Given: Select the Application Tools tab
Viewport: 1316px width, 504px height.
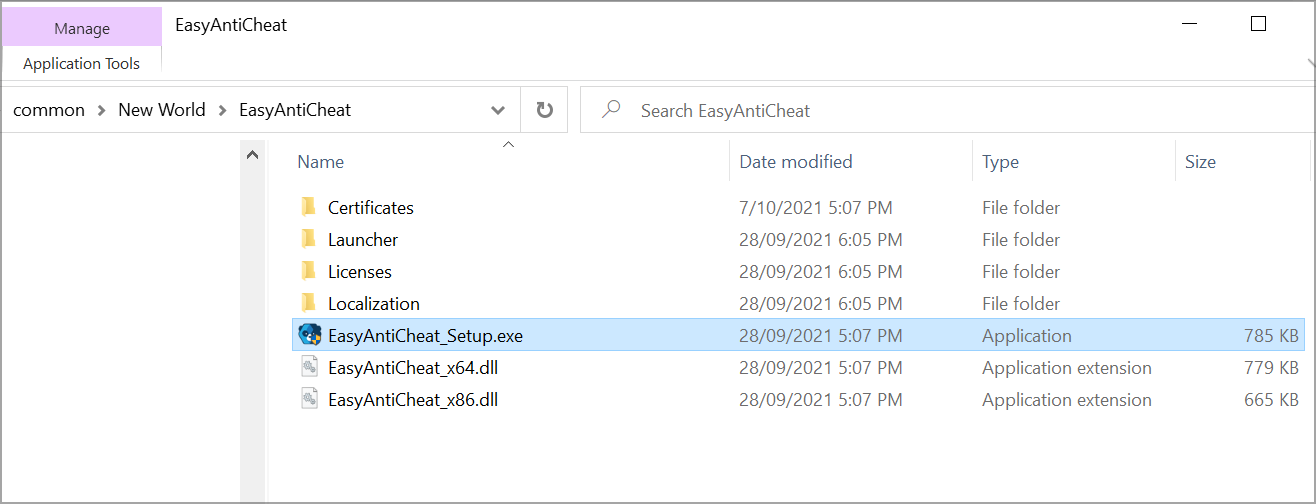Looking at the screenshot, I should click(x=81, y=63).
